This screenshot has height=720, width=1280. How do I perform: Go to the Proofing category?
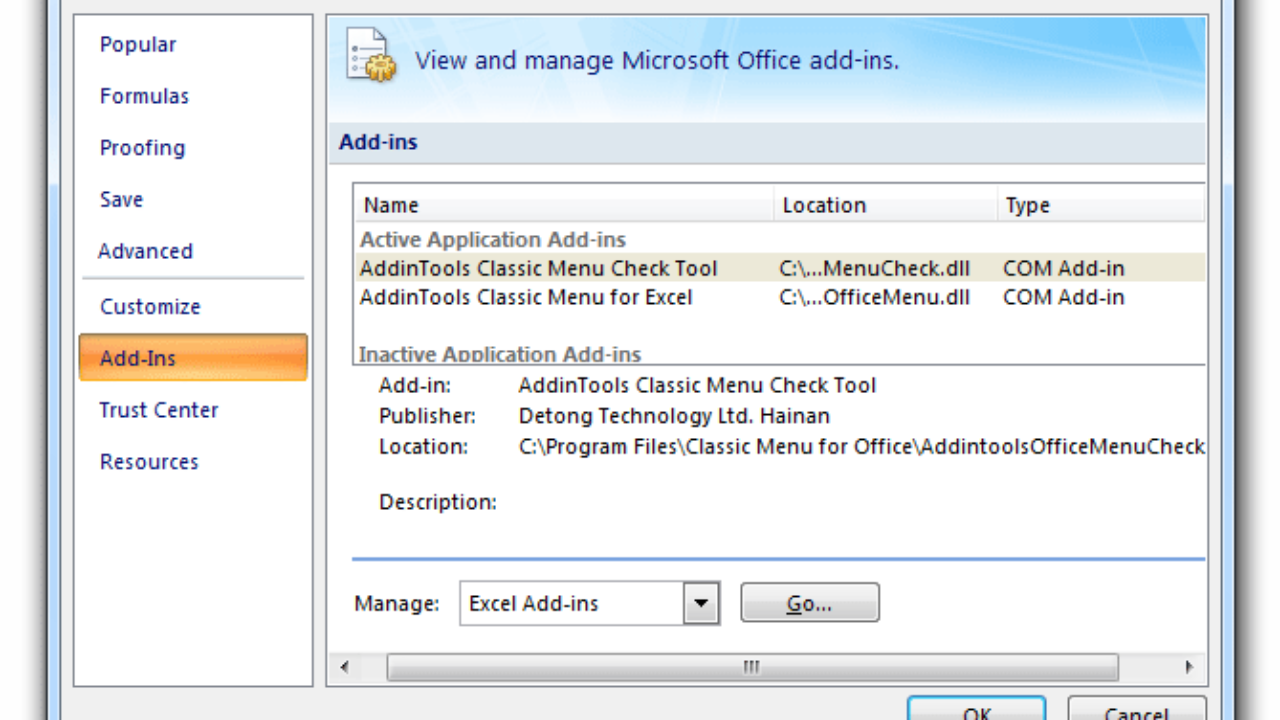142,148
